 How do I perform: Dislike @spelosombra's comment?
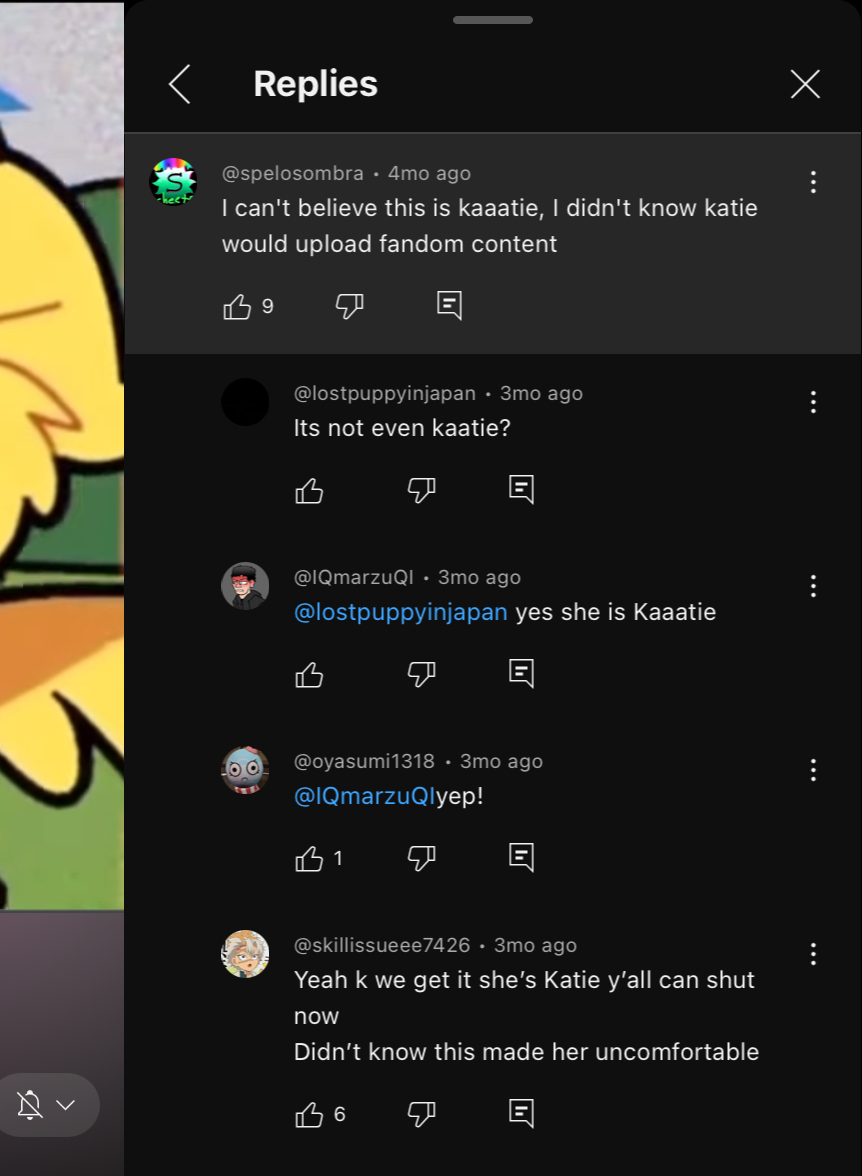pos(350,306)
